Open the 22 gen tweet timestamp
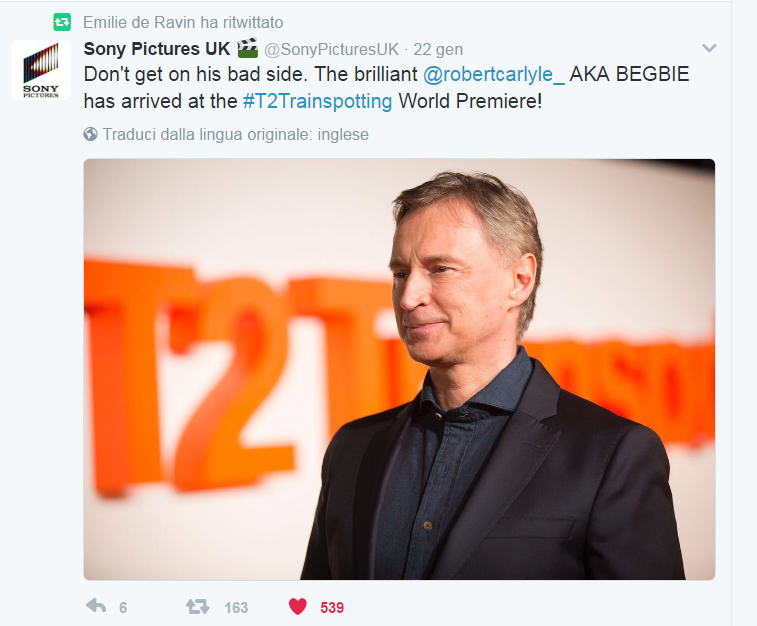The image size is (757, 626). click(x=438, y=49)
